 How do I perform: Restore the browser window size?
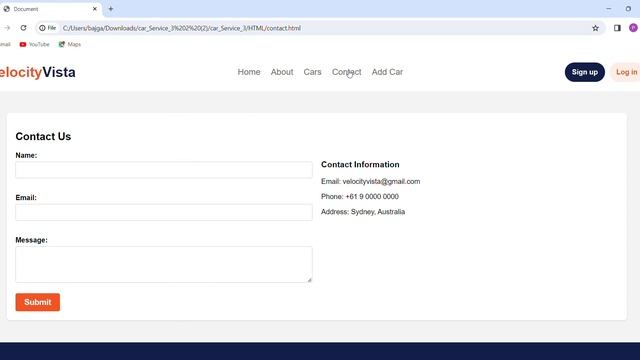click(x=628, y=9)
